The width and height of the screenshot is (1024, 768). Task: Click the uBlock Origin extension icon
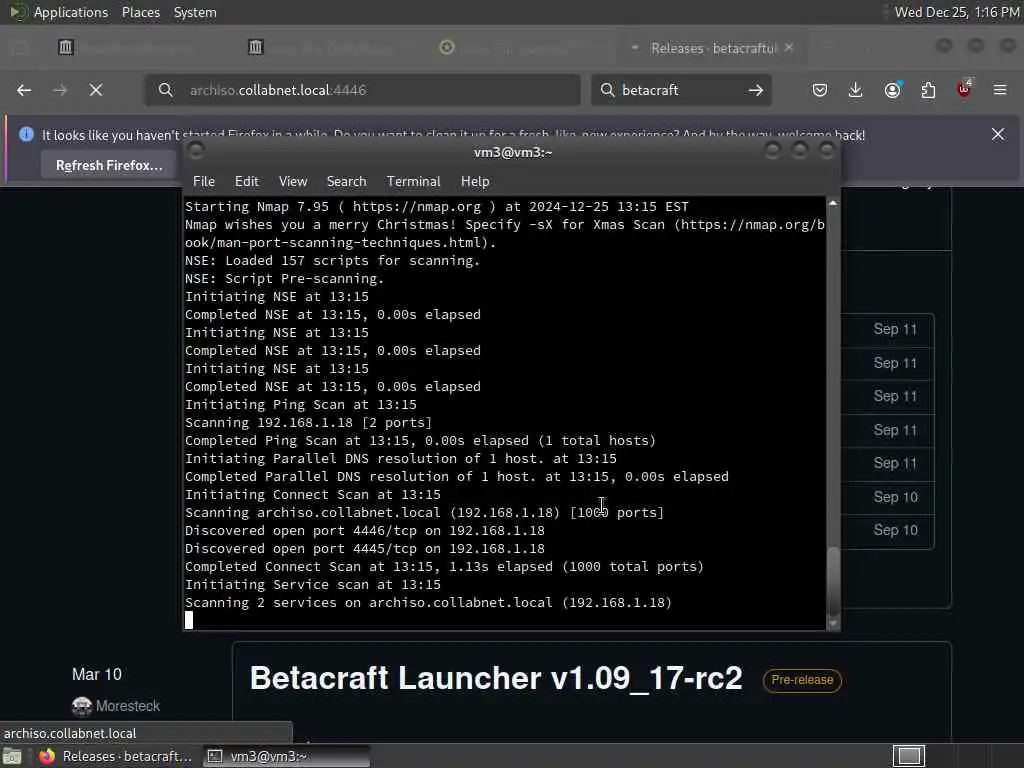(x=964, y=89)
